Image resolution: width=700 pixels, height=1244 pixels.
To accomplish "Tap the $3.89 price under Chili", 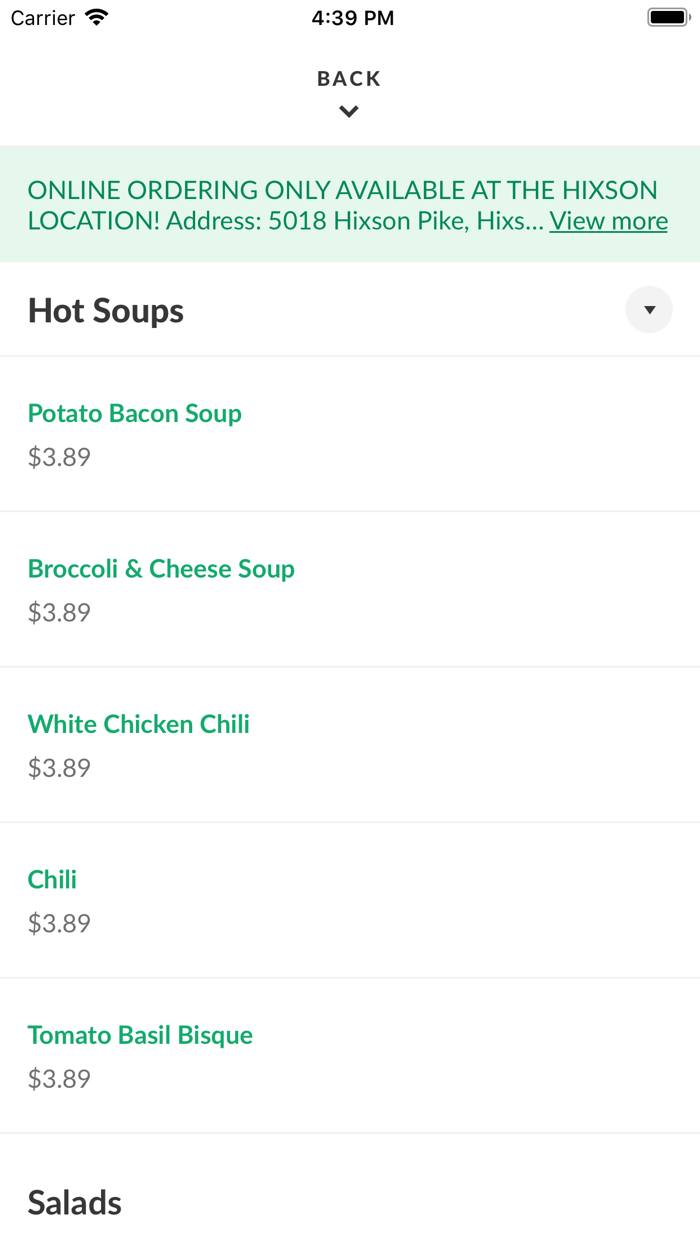I will pyautogui.click(x=58, y=923).
